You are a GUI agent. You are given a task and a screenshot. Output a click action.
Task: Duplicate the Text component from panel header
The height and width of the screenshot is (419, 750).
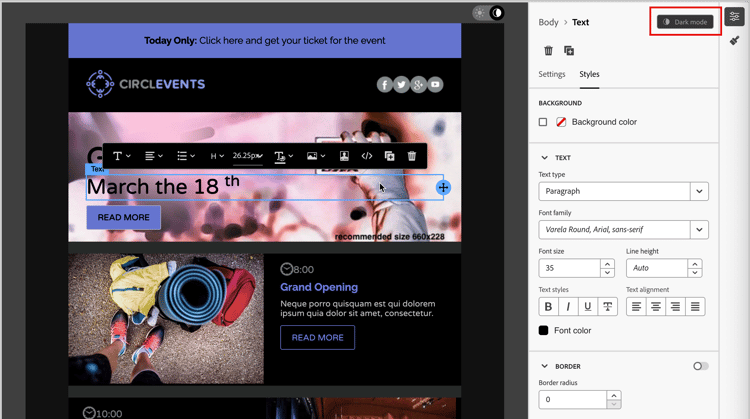569,50
